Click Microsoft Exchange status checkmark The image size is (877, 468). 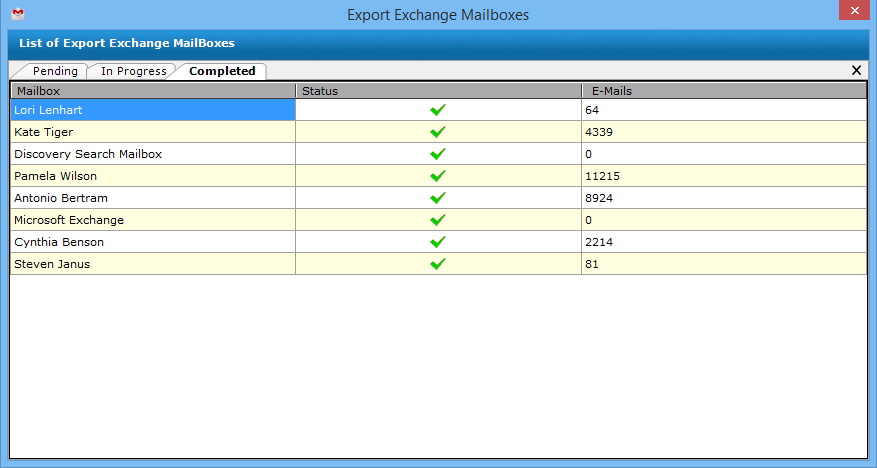(x=438, y=219)
